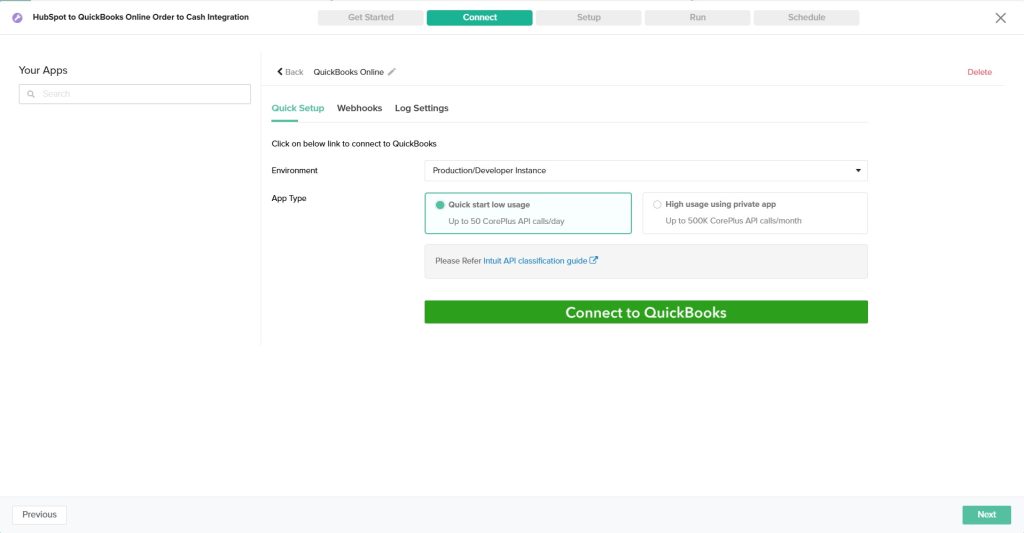This screenshot has width=1024, height=533.
Task: Focus the Your Apps search field
Action: (x=135, y=94)
